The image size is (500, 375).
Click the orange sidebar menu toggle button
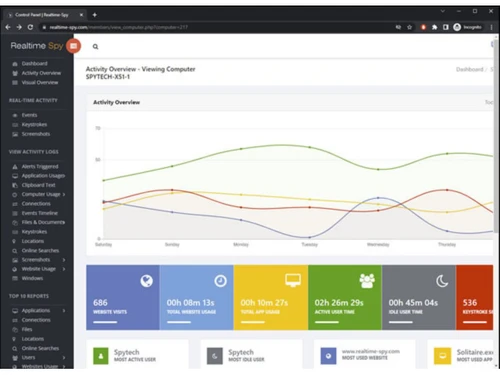coord(73,46)
